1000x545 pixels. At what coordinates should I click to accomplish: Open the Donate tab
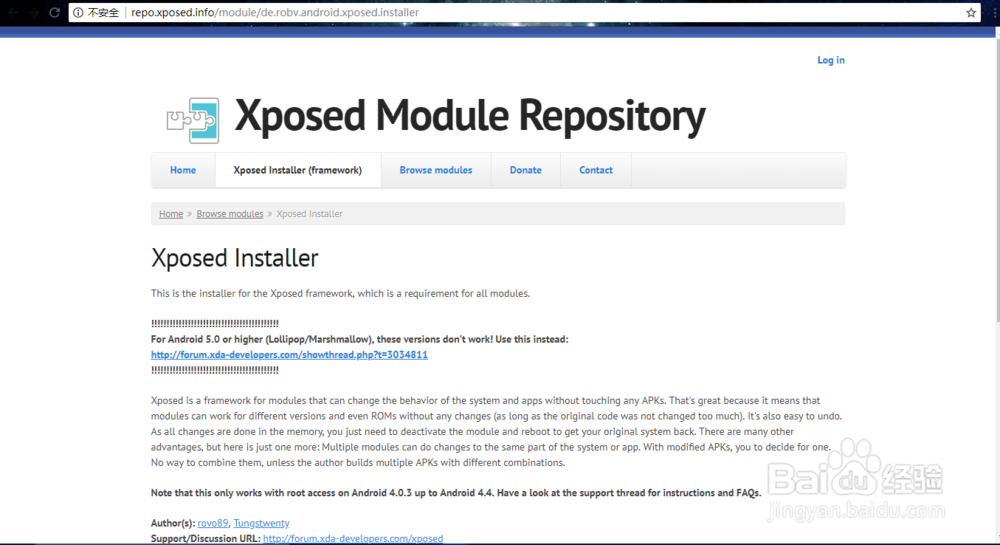tap(526, 170)
